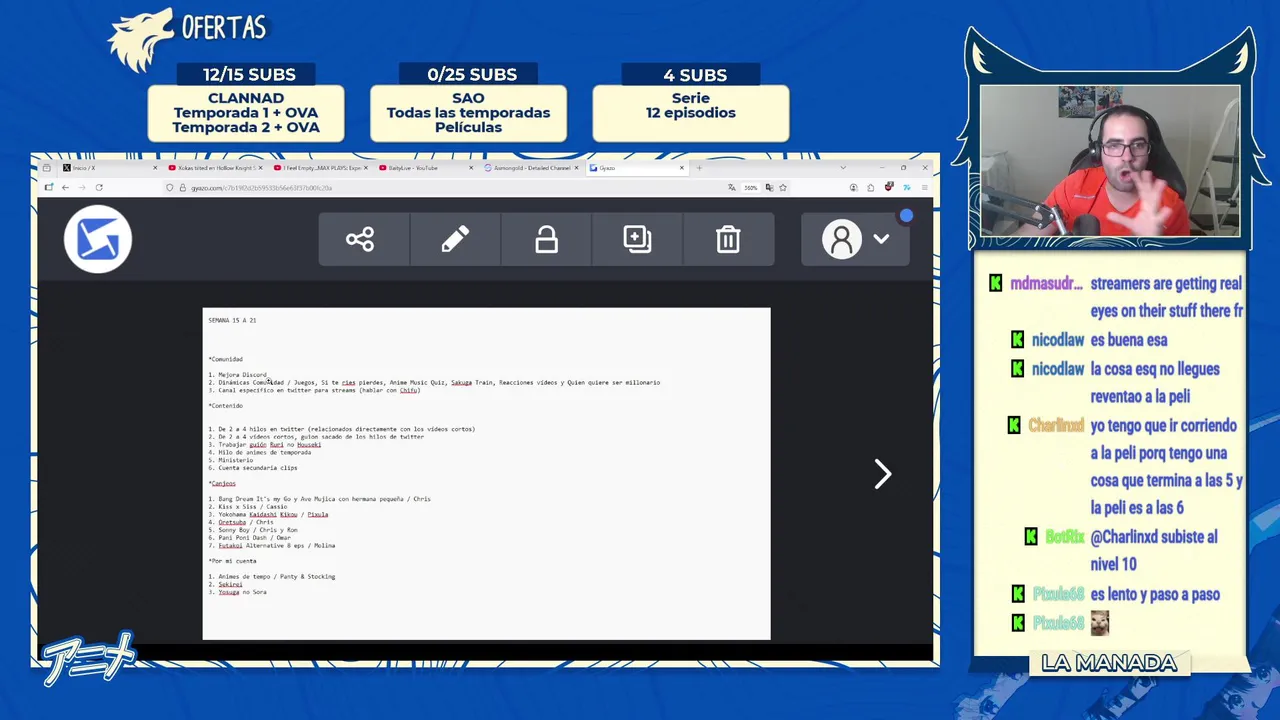Open the browser hamburger menu
The width and height of the screenshot is (1280, 720).
click(924, 188)
